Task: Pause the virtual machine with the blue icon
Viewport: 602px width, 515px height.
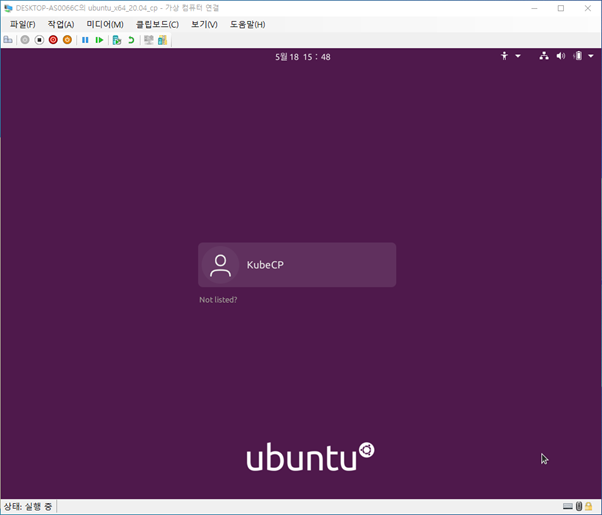Action: coord(85,40)
